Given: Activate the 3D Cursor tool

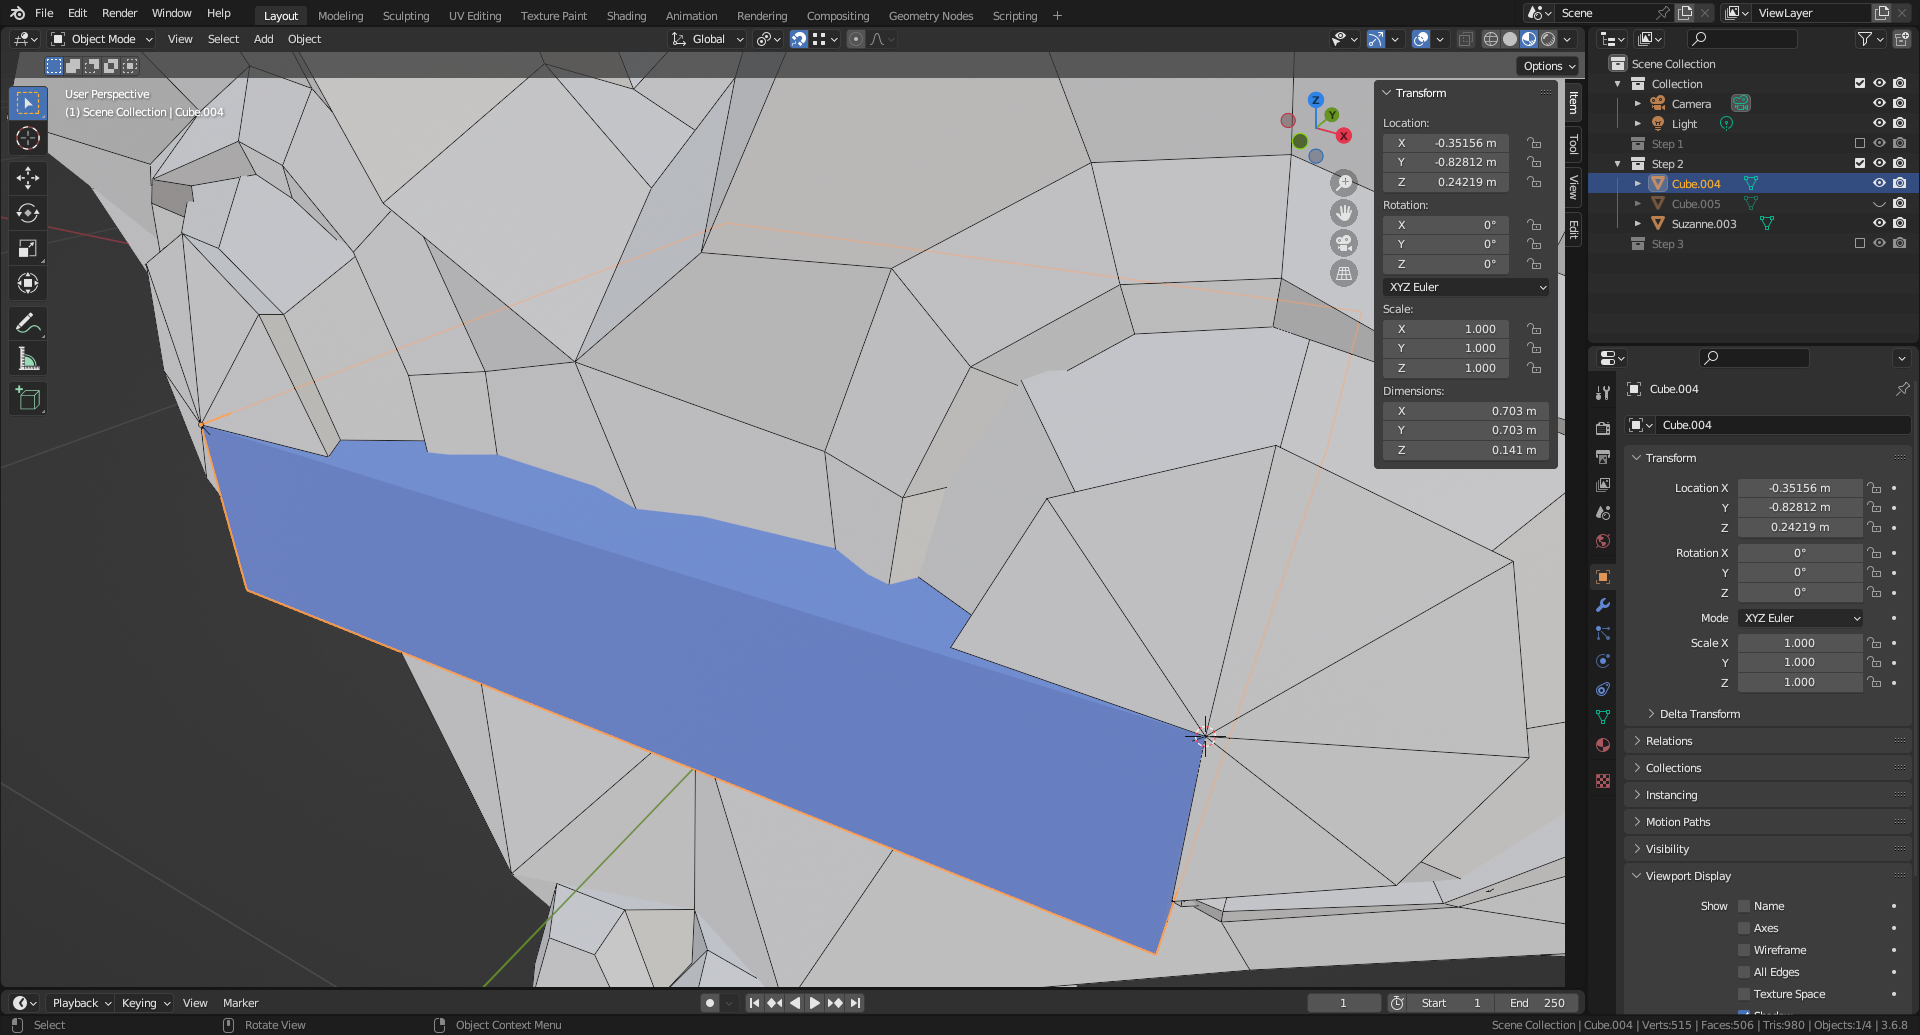Looking at the screenshot, I should pos(28,138).
